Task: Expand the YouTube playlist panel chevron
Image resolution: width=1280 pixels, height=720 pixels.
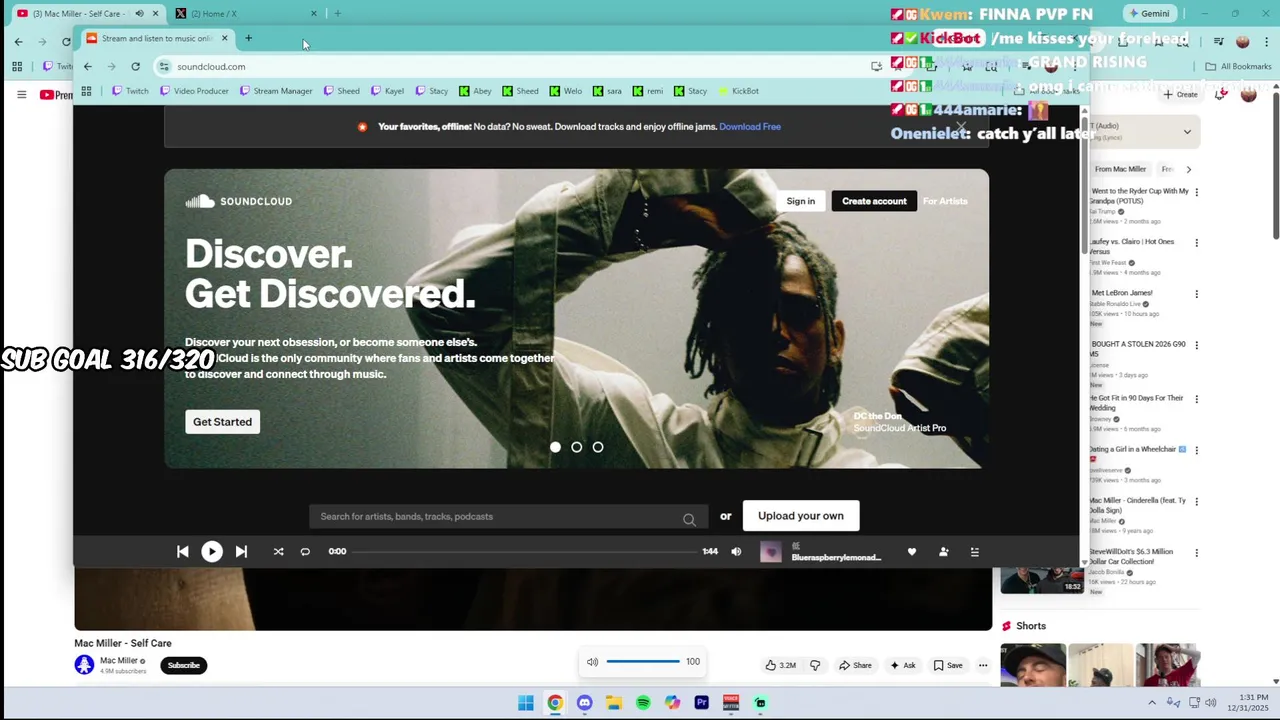Action: 1187,131
